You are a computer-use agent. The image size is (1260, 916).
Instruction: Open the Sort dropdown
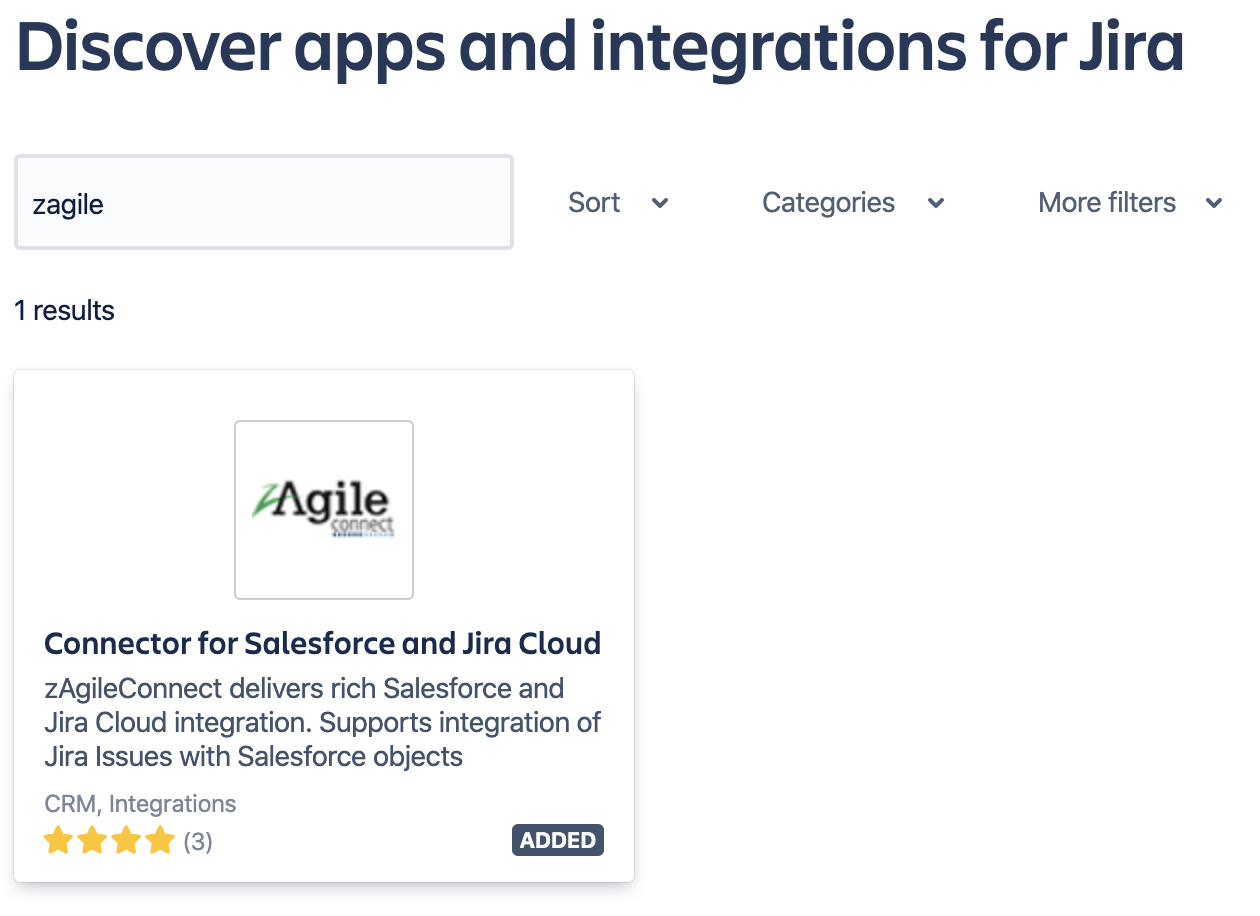click(595, 203)
